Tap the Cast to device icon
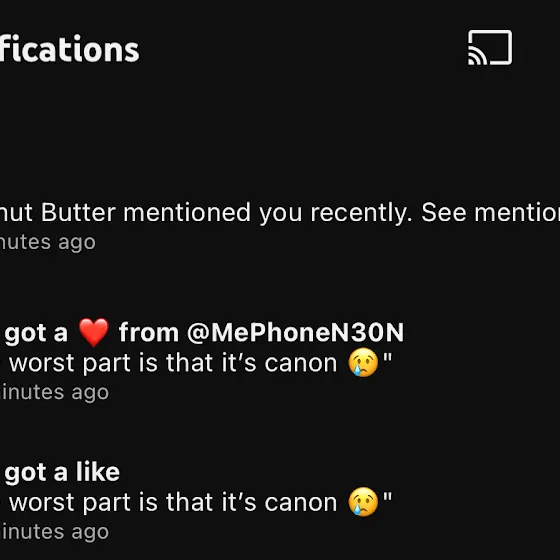 pyautogui.click(x=490, y=48)
